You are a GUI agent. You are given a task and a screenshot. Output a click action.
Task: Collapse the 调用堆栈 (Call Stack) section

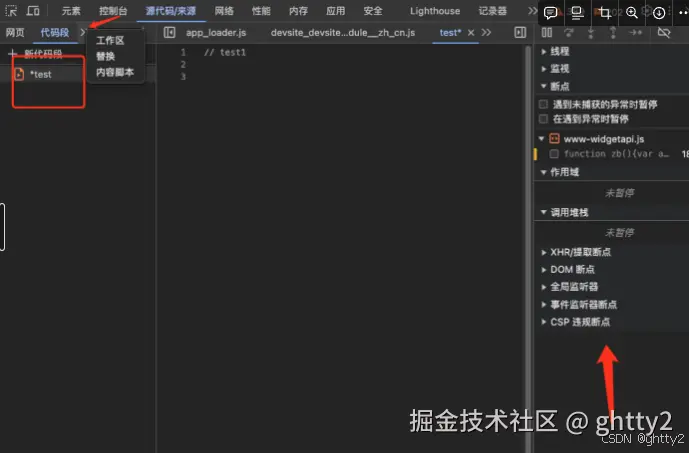coord(544,213)
